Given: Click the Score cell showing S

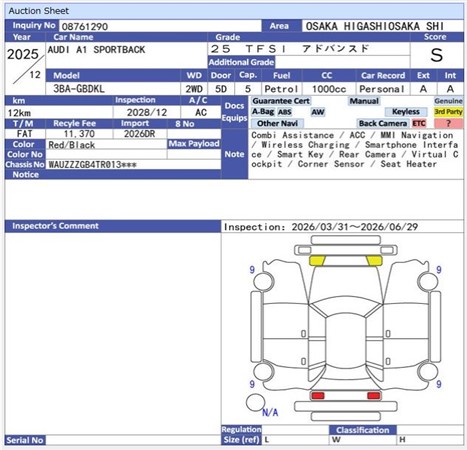Looking at the screenshot, I should click(437, 55).
